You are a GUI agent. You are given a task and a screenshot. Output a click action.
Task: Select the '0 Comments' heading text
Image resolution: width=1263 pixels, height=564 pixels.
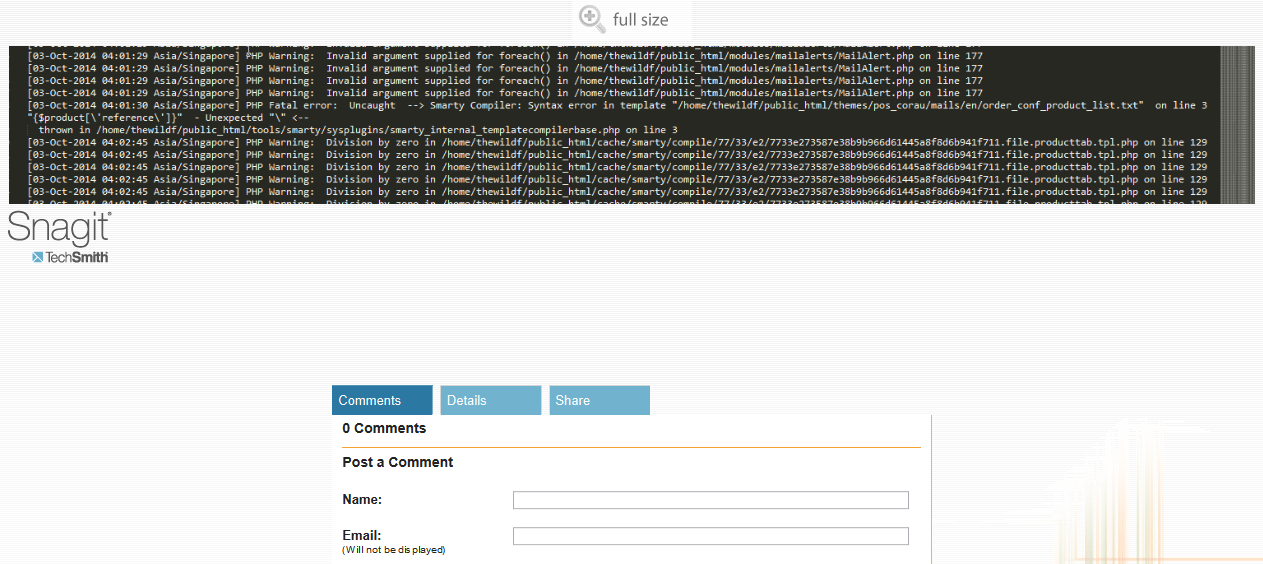pyautogui.click(x=384, y=428)
